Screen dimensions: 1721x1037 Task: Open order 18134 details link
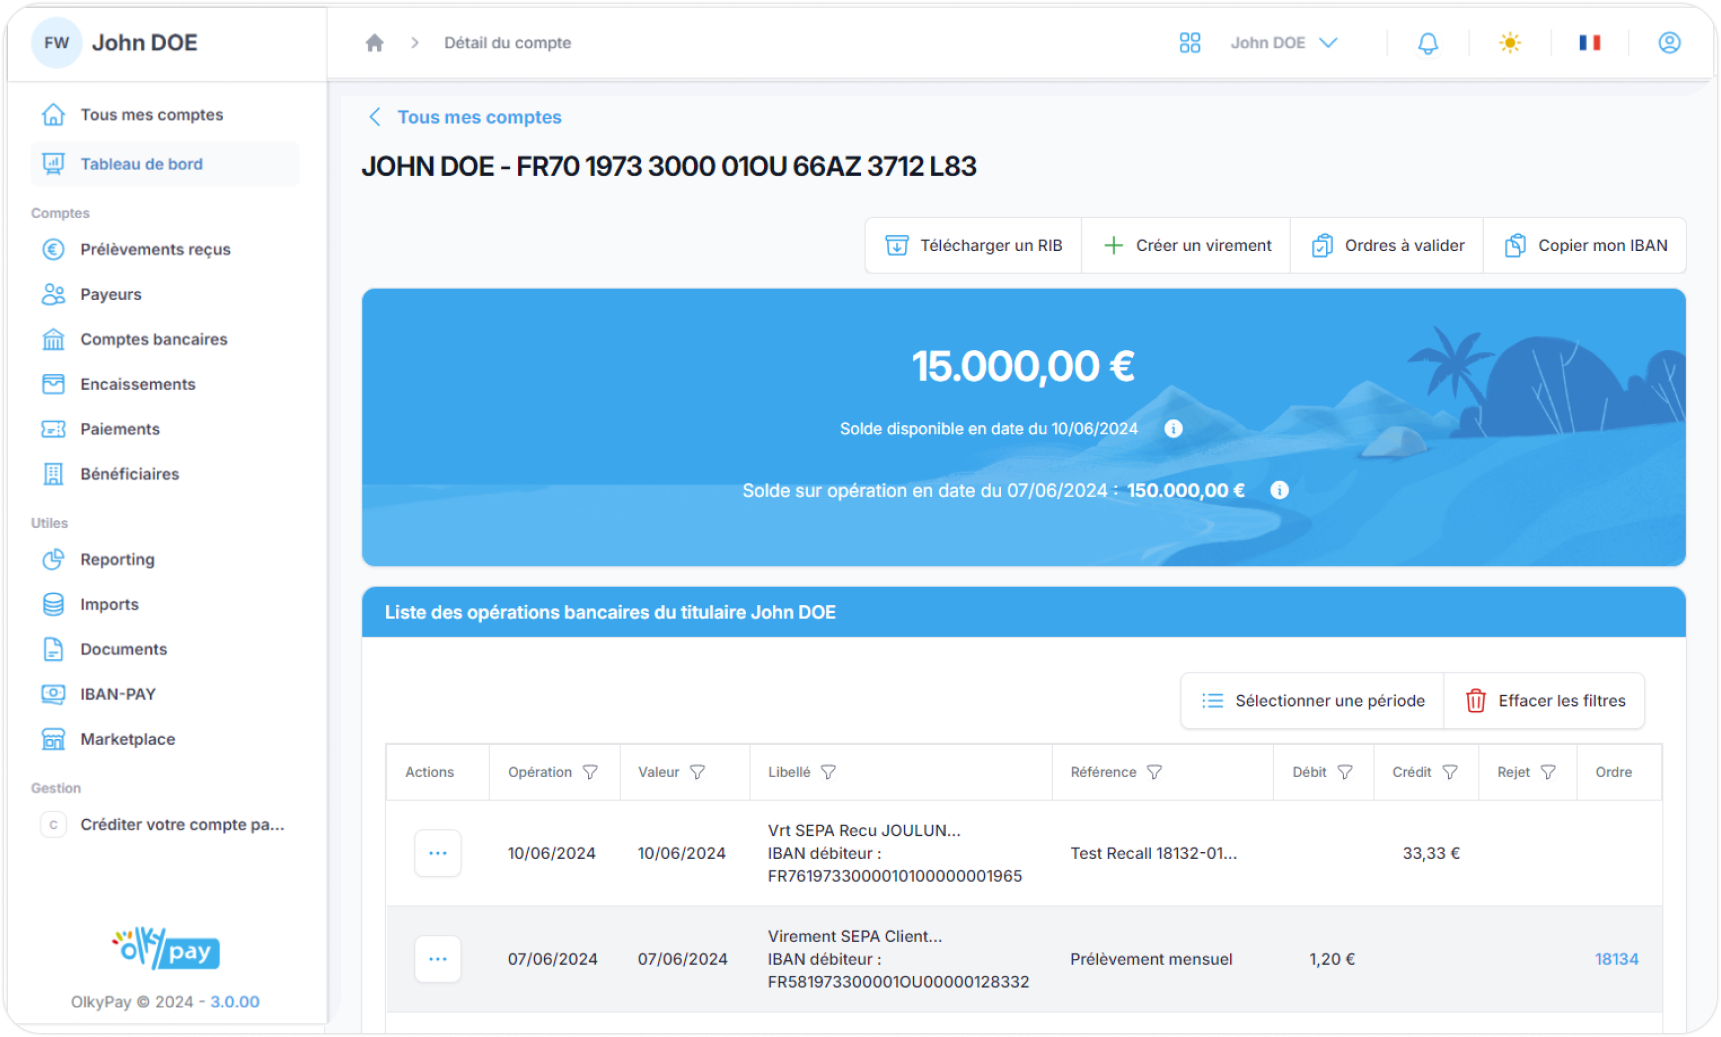[1616, 958]
